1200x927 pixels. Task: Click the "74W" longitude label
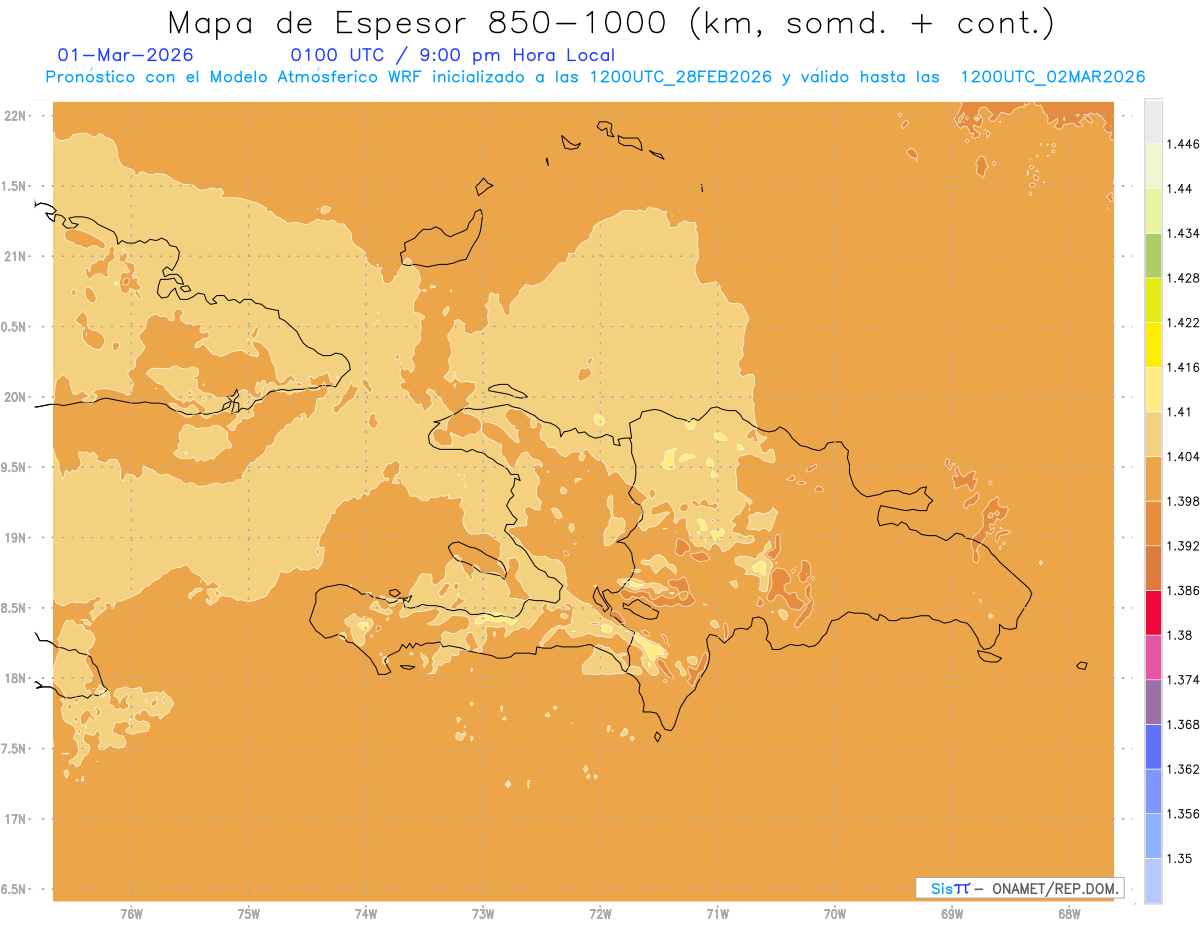(x=366, y=914)
